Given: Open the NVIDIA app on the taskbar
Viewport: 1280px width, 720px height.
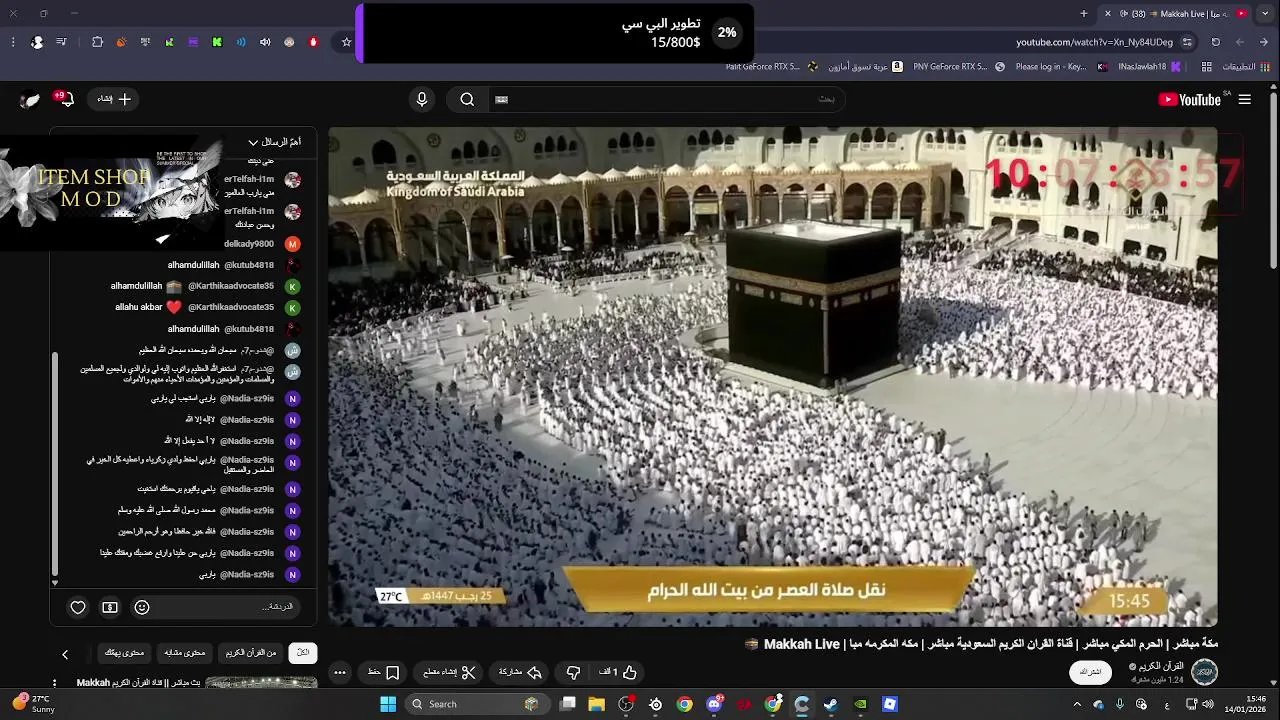Looking at the screenshot, I should (860, 704).
